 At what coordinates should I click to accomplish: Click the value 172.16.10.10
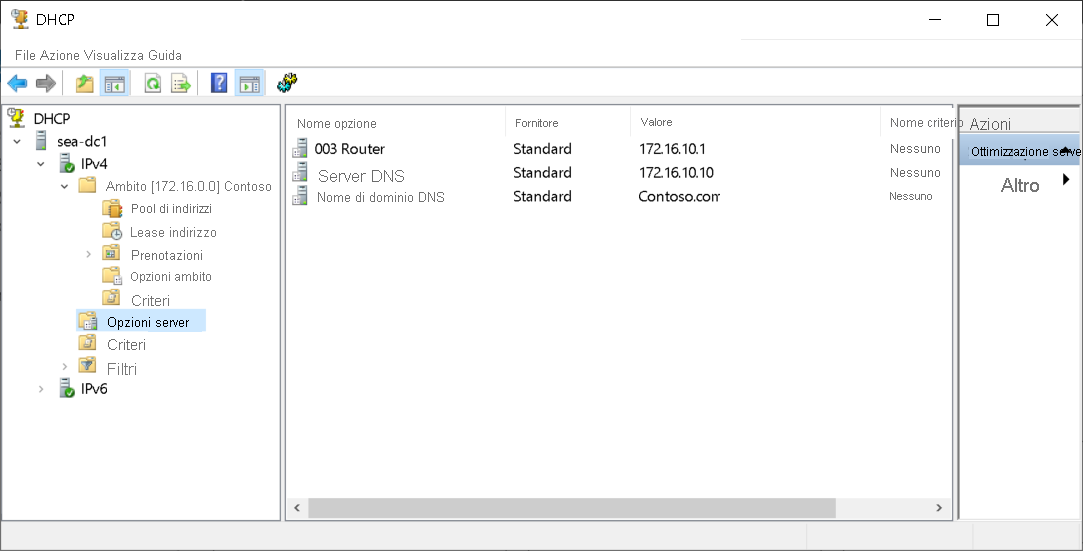(x=676, y=173)
